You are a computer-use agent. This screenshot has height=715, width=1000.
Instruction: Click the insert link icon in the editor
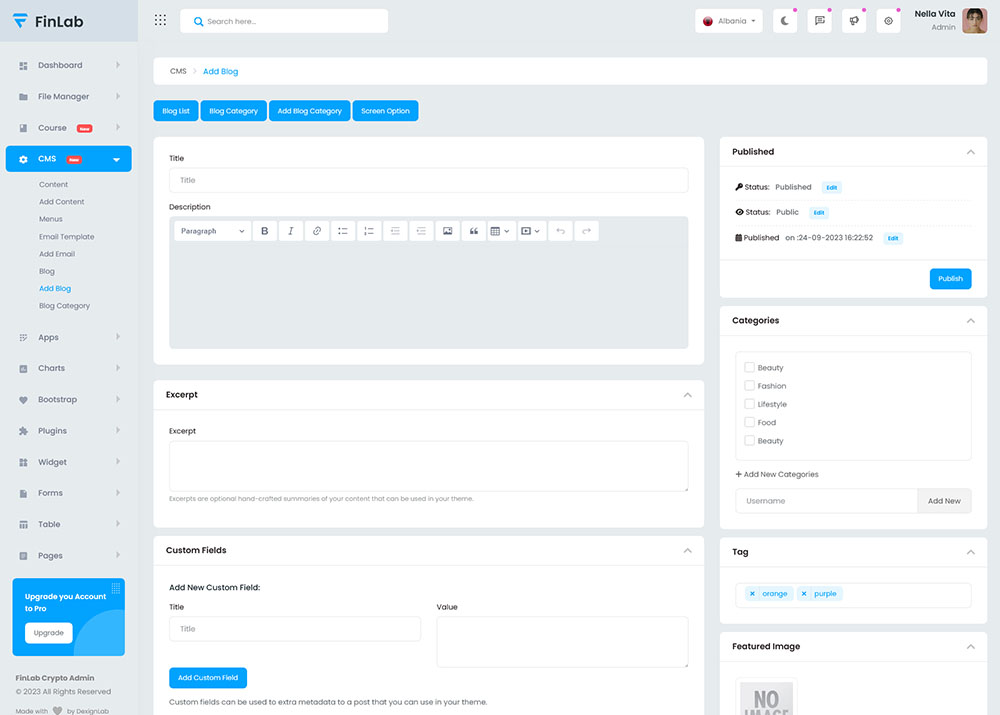(x=317, y=231)
